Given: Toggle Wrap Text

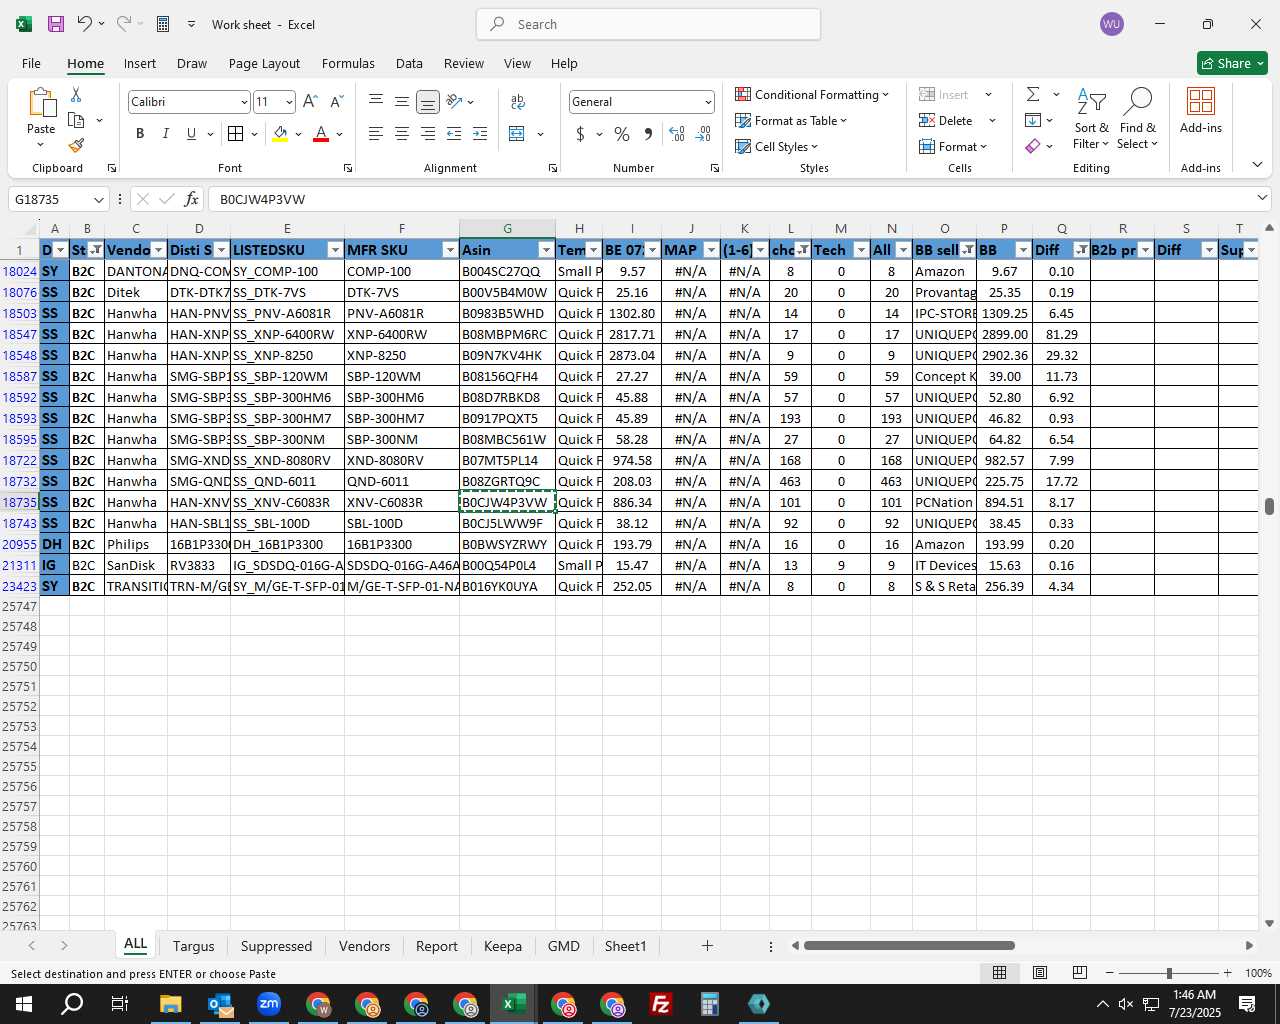Looking at the screenshot, I should (518, 102).
